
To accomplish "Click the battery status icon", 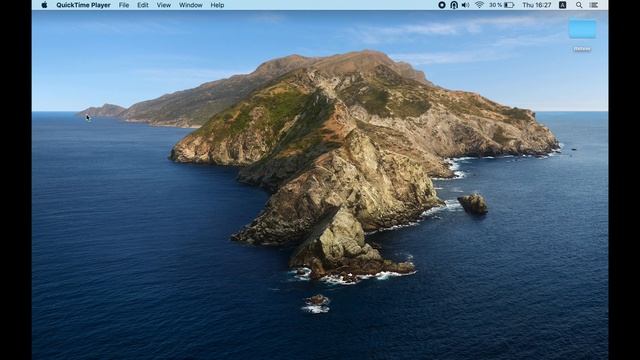I will tap(509, 5).
